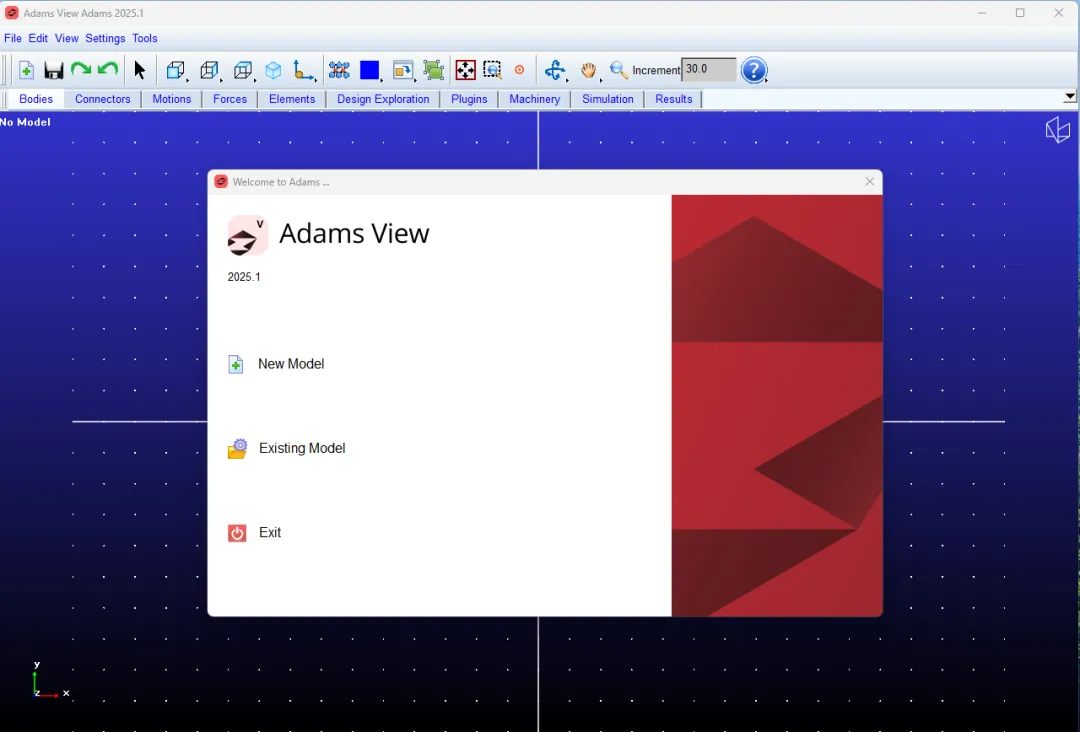This screenshot has width=1080, height=732.
Task: Switch to the Machinery tab
Action: 534,99
